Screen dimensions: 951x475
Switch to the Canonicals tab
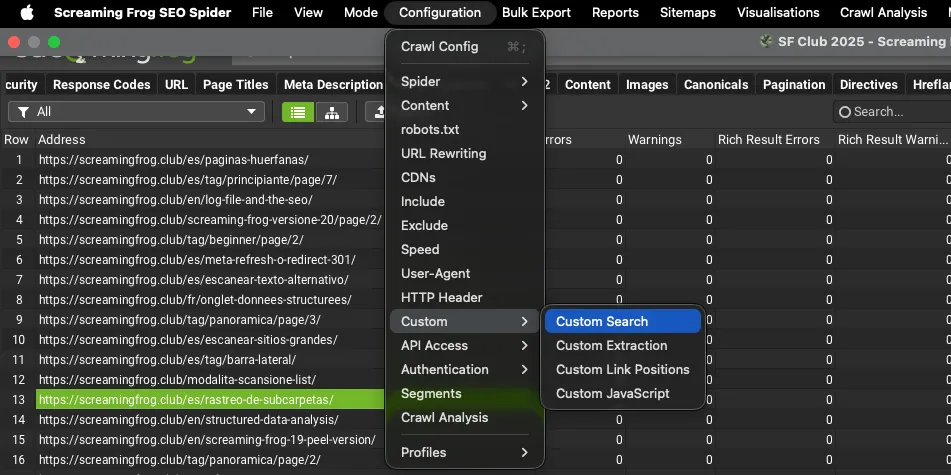pos(716,85)
